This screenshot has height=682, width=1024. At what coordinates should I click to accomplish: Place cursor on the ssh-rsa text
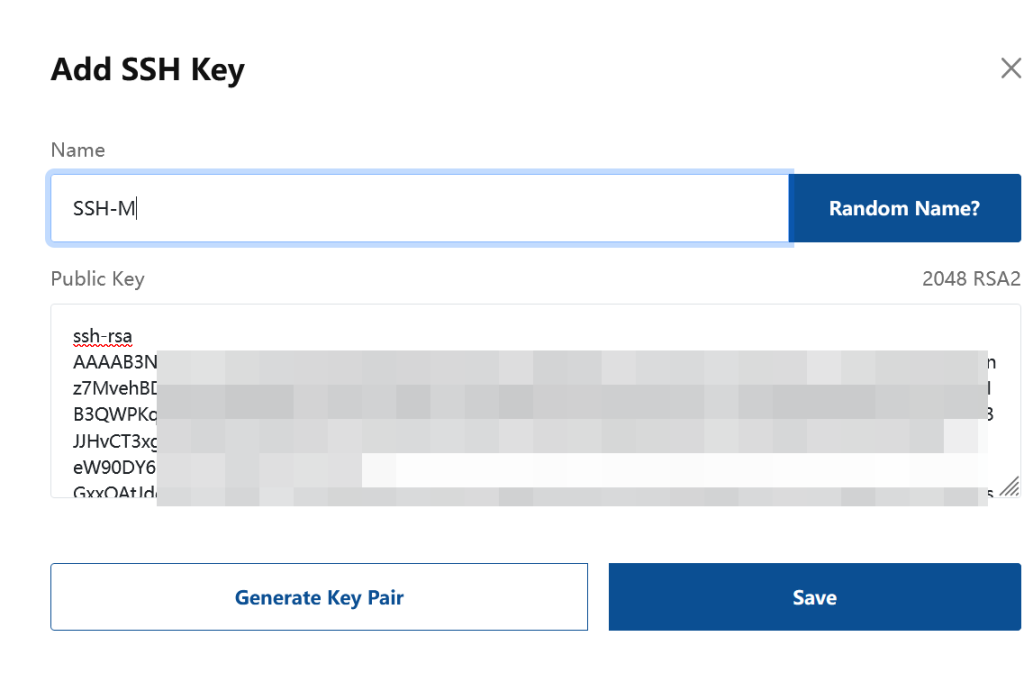[x=103, y=336]
